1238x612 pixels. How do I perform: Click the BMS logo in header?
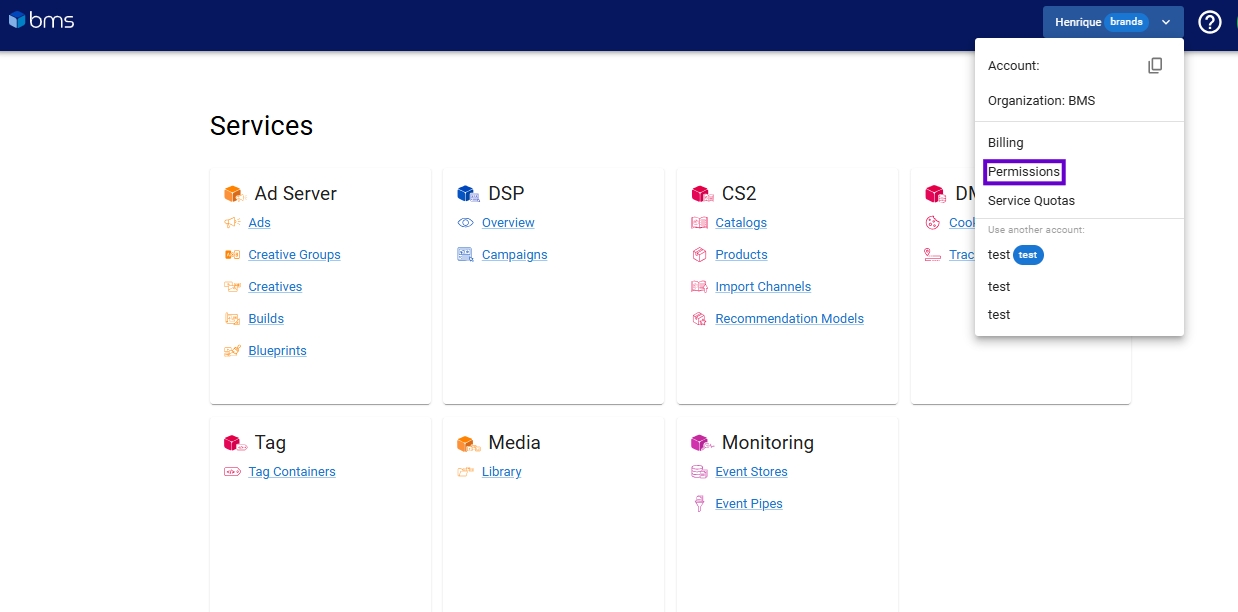point(41,20)
